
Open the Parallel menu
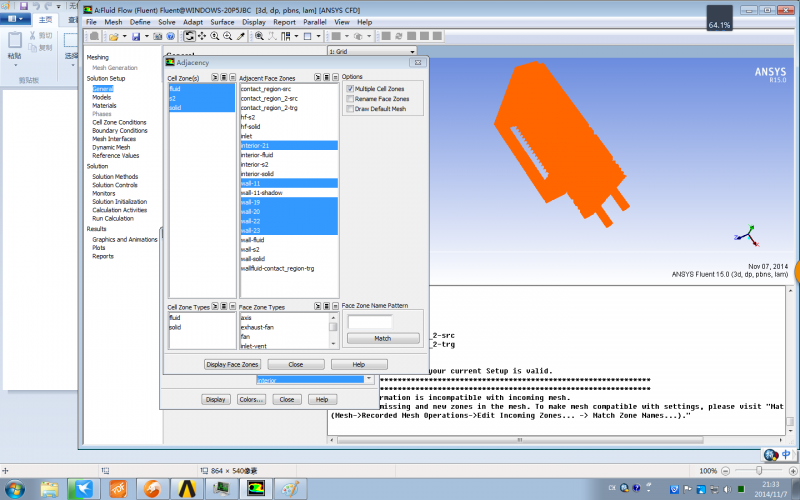coord(315,22)
